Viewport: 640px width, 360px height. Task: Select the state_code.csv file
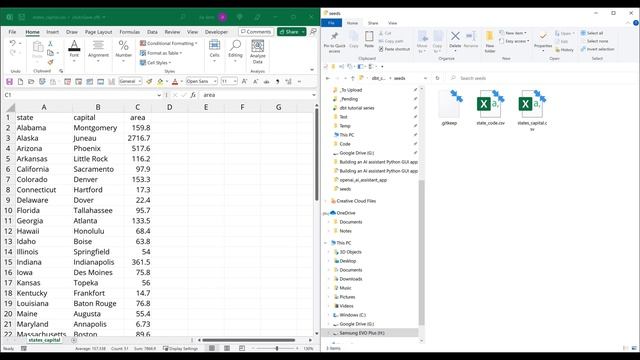pyautogui.click(x=490, y=108)
